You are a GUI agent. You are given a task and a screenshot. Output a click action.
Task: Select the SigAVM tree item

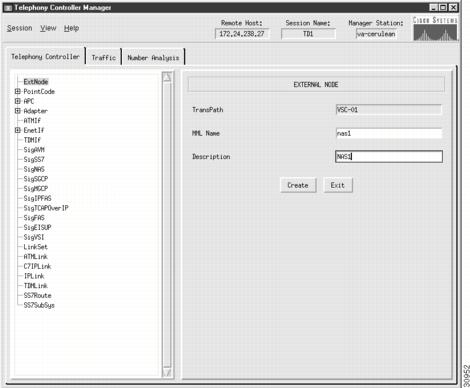(x=34, y=150)
